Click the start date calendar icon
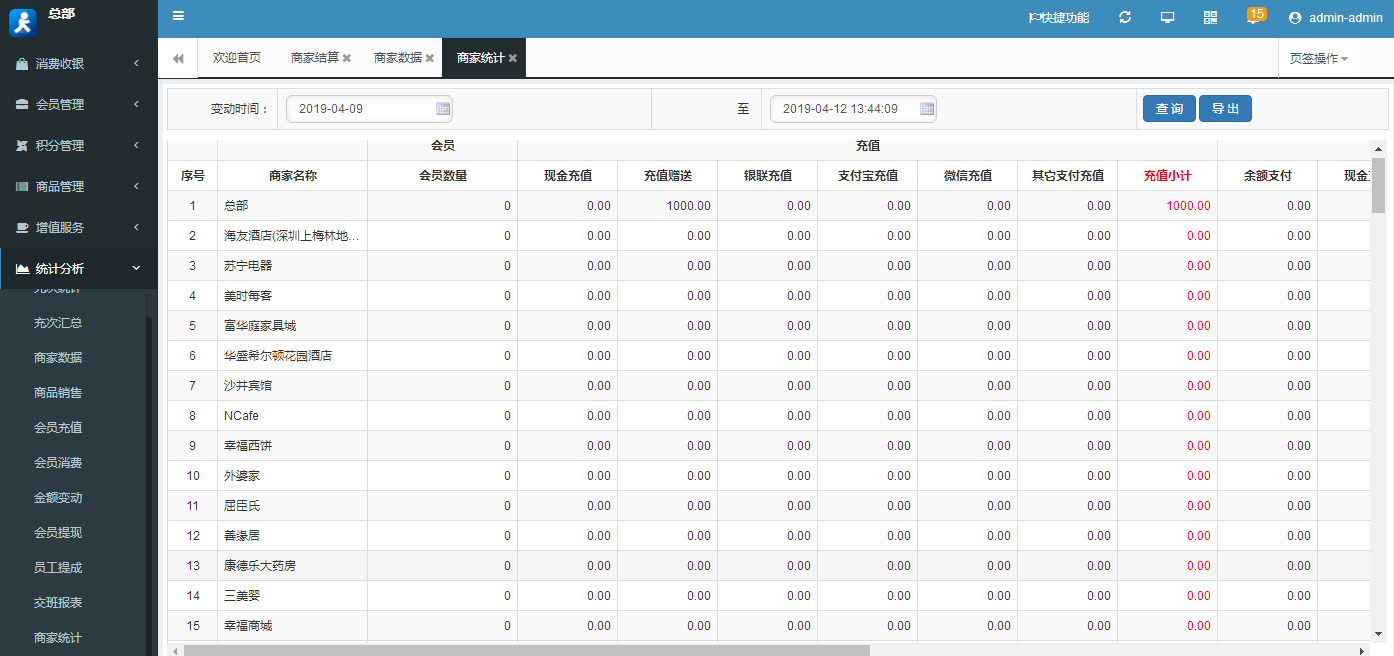Image resolution: width=1394 pixels, height=656 pixels. click(x=443, y=109)
